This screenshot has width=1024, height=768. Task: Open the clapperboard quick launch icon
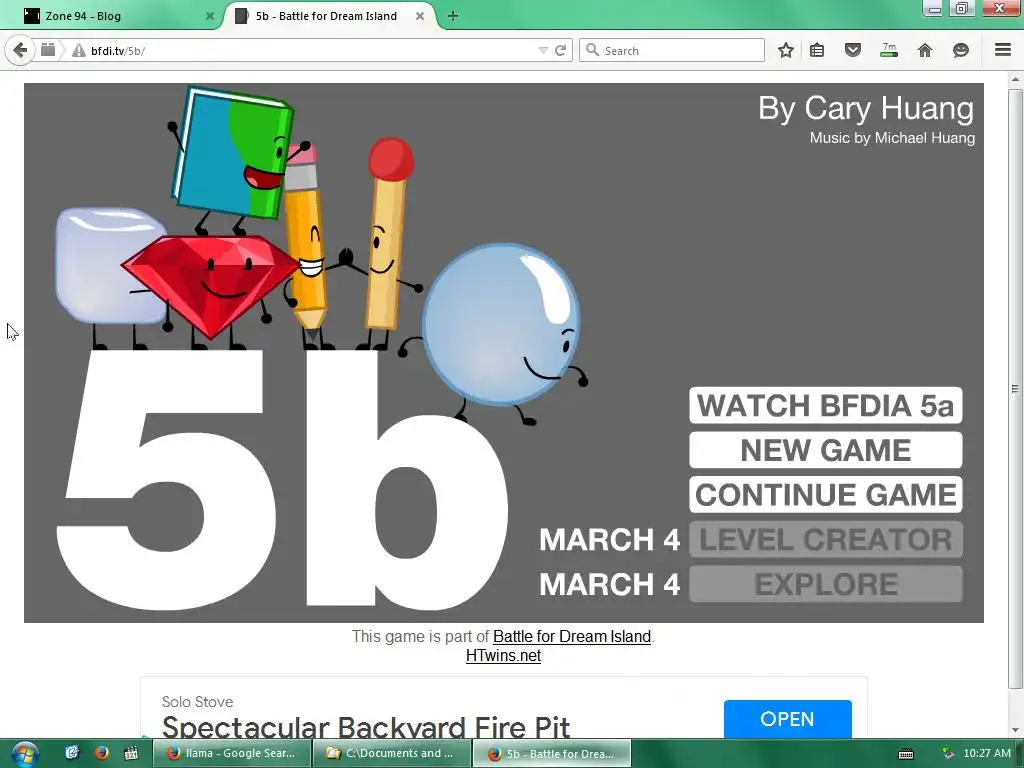pos(131,753)
